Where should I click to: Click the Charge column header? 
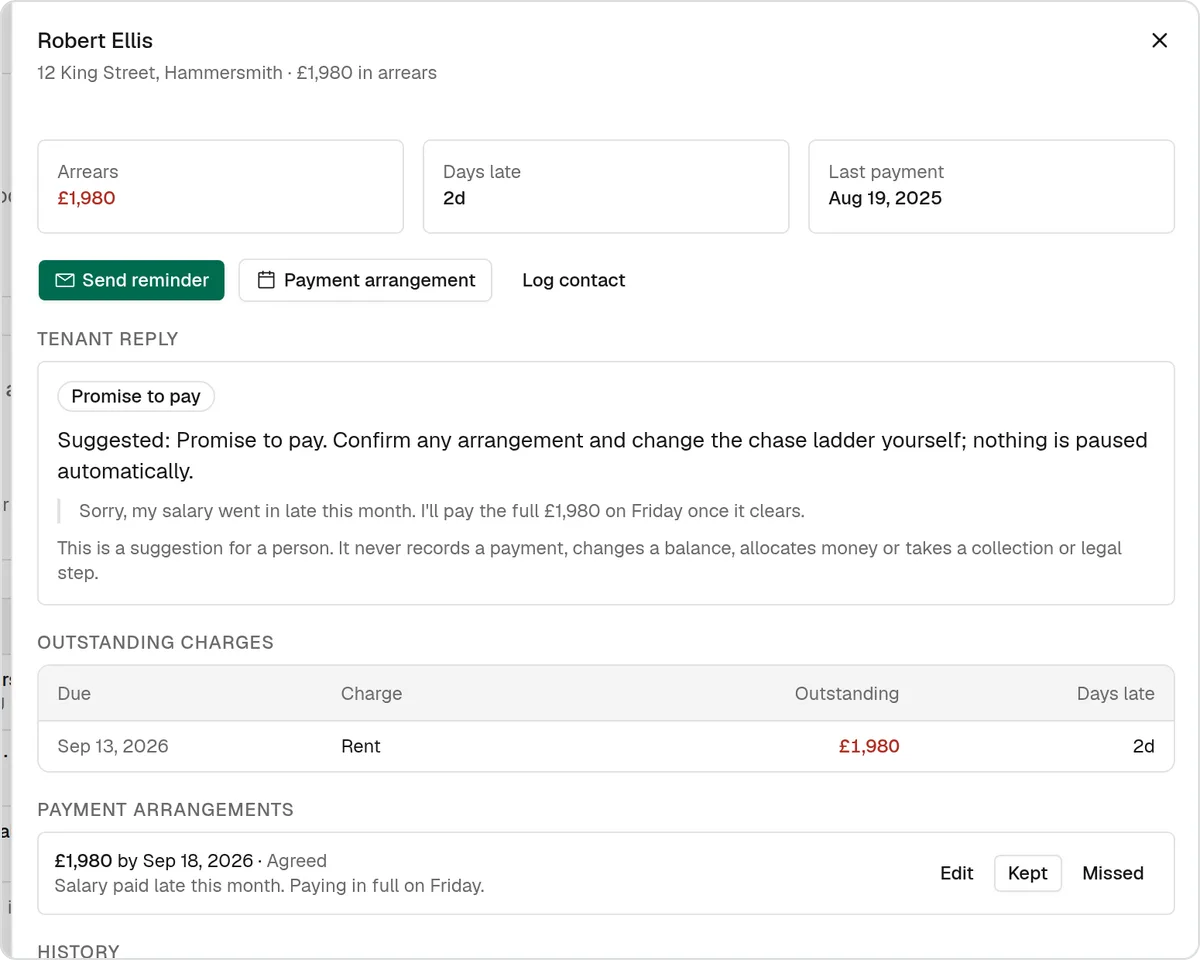(371, 693)
